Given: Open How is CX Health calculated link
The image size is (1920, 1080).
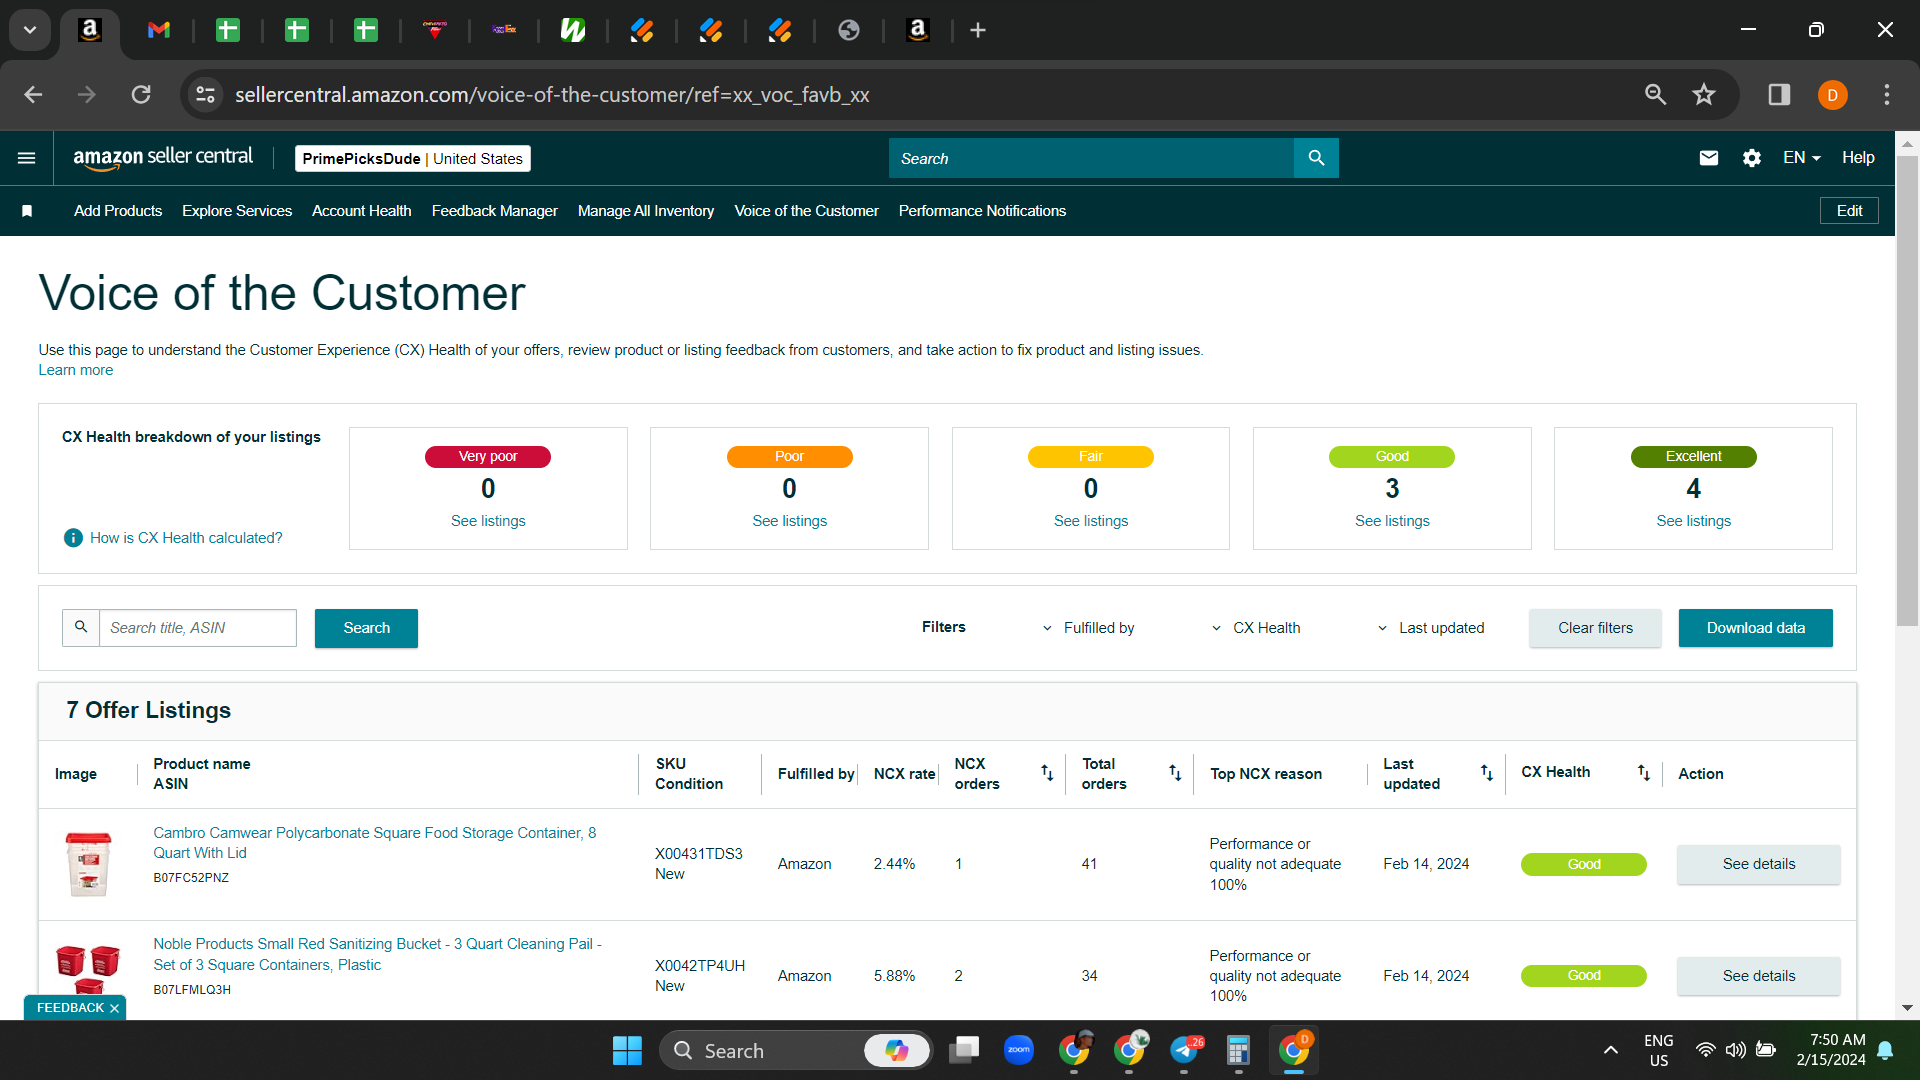Looking at the screenshot, I should pyautogui.click(x=186, y=538).
